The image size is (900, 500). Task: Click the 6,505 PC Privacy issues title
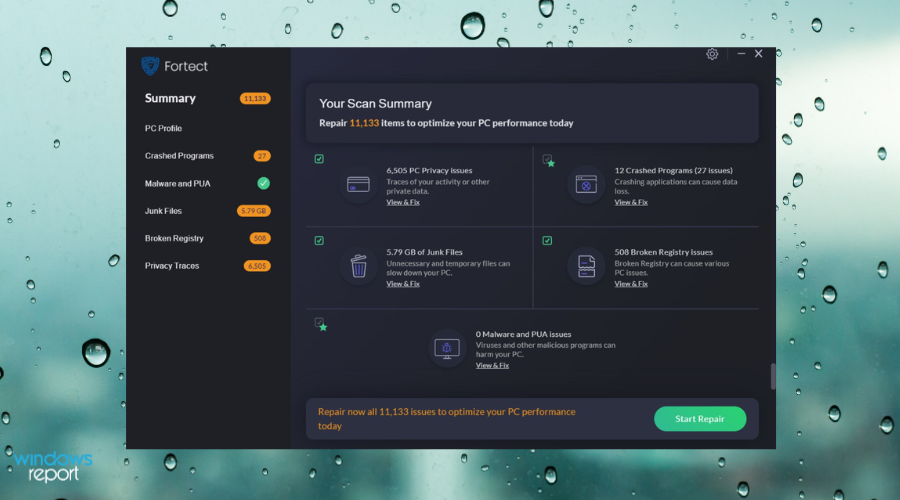click(429, 170)
